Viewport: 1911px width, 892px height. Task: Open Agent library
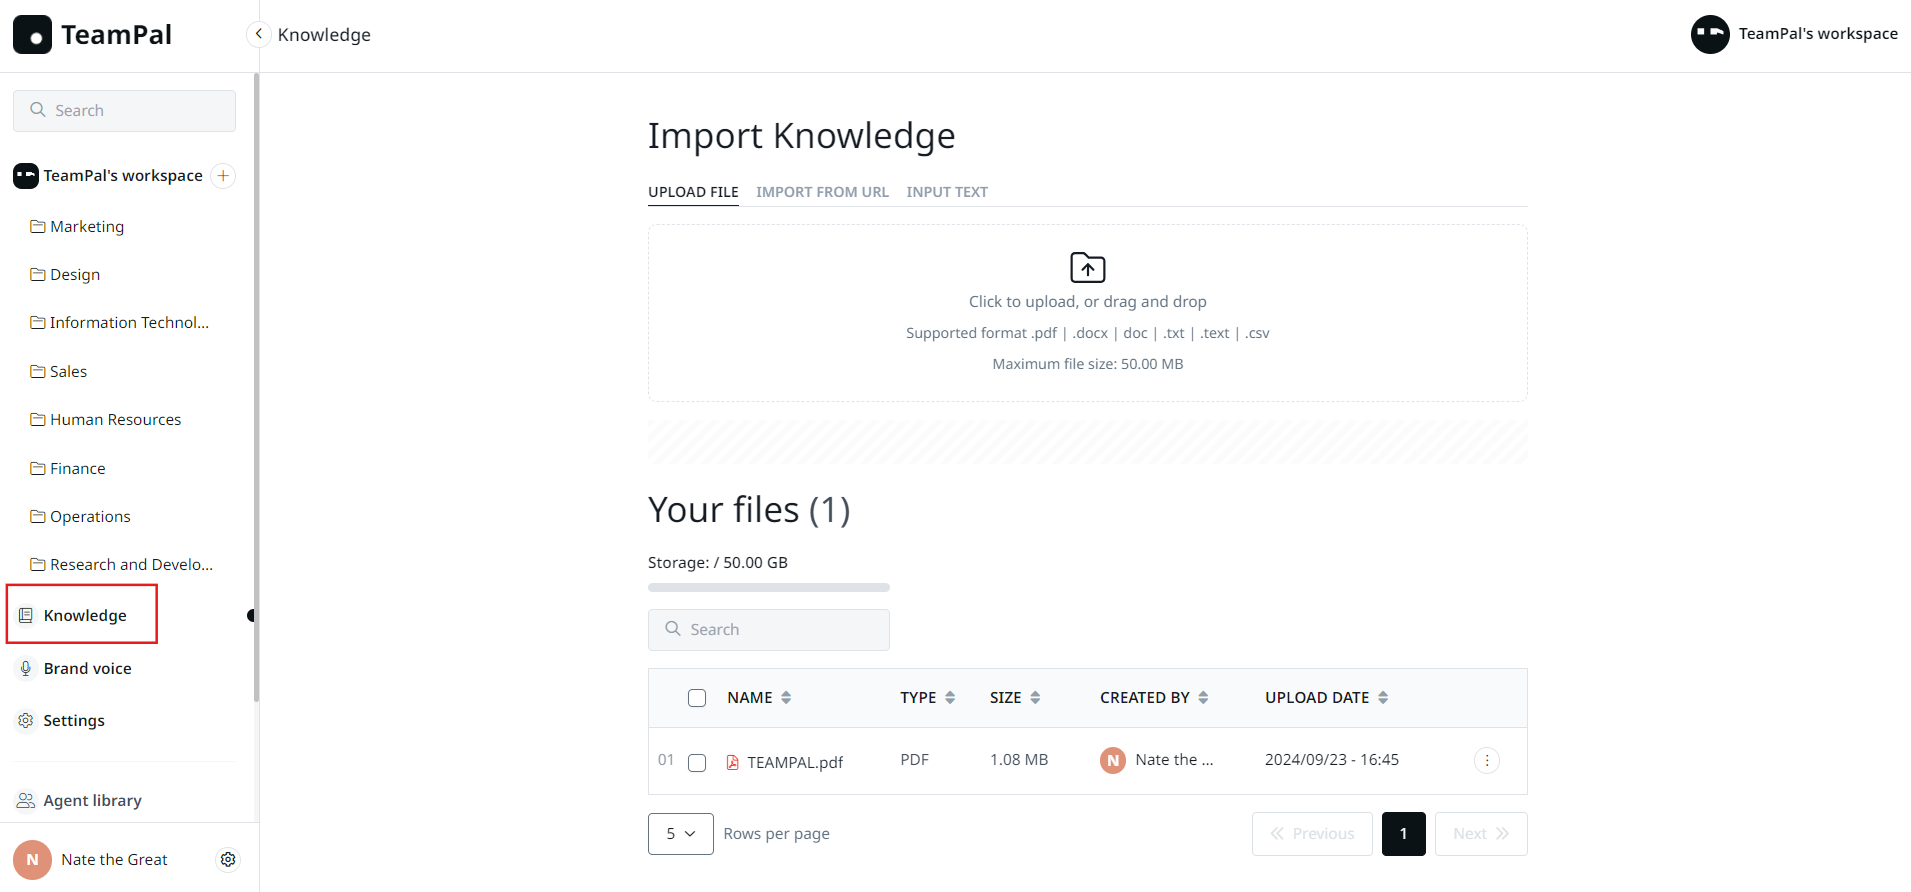tap(92, 801)
